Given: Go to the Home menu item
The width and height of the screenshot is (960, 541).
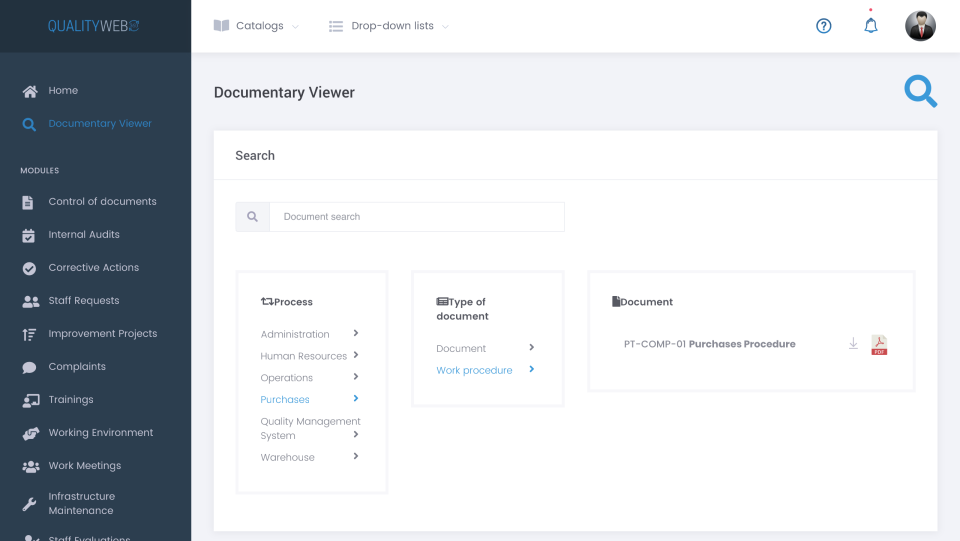Looking at the screenshot, I should point(63,91).
